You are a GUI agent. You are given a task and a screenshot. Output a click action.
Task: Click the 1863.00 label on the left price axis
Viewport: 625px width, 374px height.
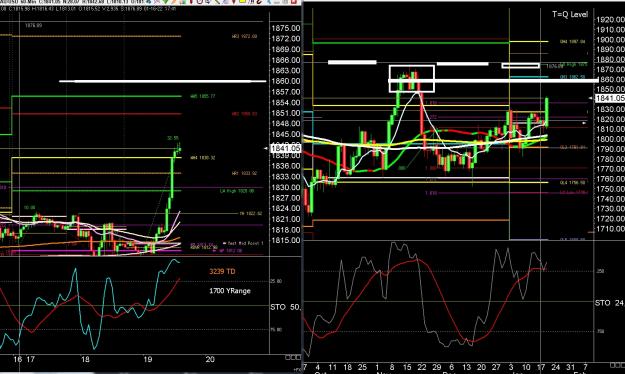click(x=286, y=71)
